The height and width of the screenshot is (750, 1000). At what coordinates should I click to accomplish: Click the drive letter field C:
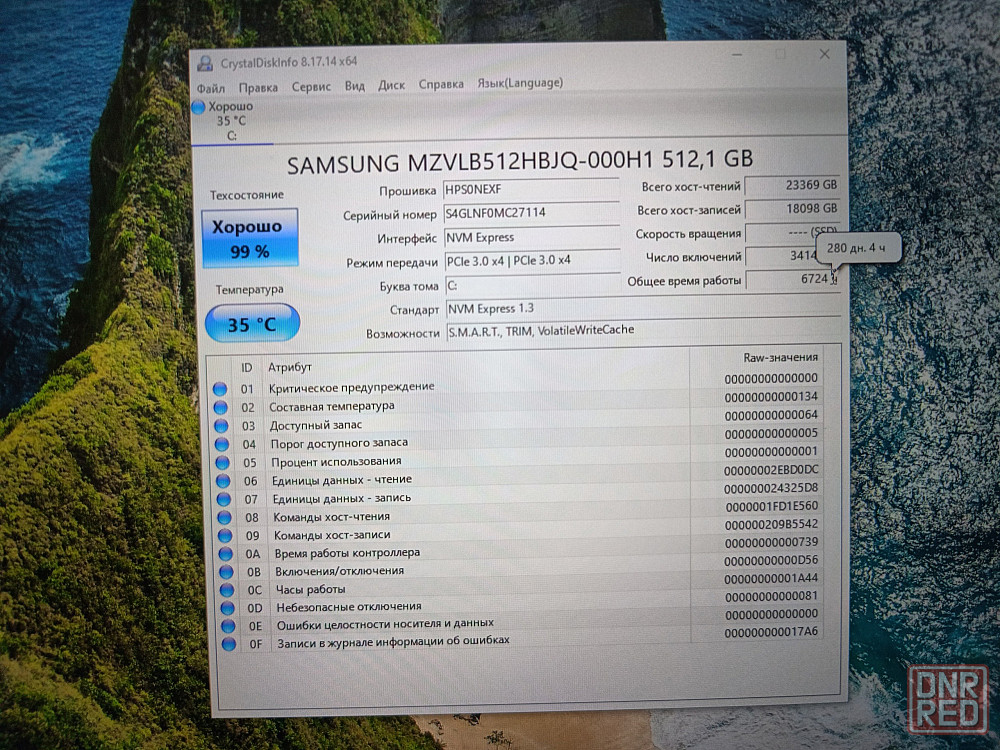[x=533, y=284]
